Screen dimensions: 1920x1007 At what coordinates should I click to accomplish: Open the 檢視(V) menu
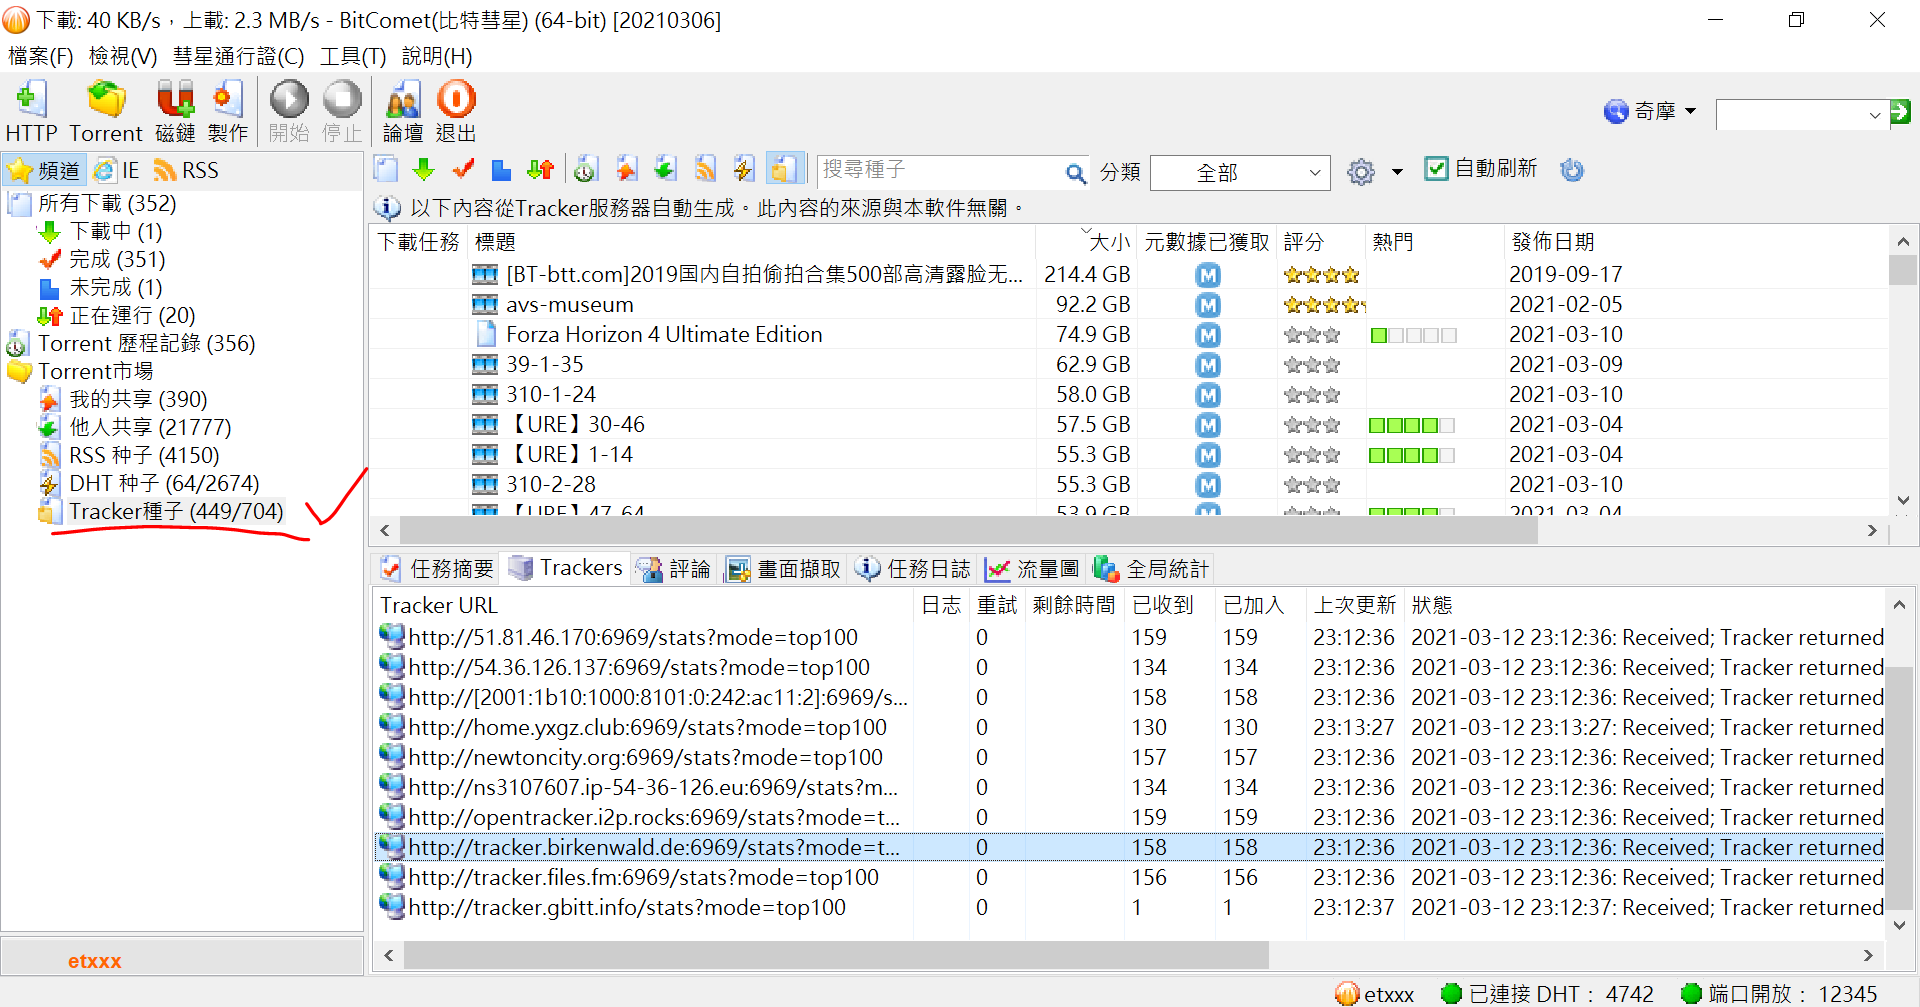point(123,56)
